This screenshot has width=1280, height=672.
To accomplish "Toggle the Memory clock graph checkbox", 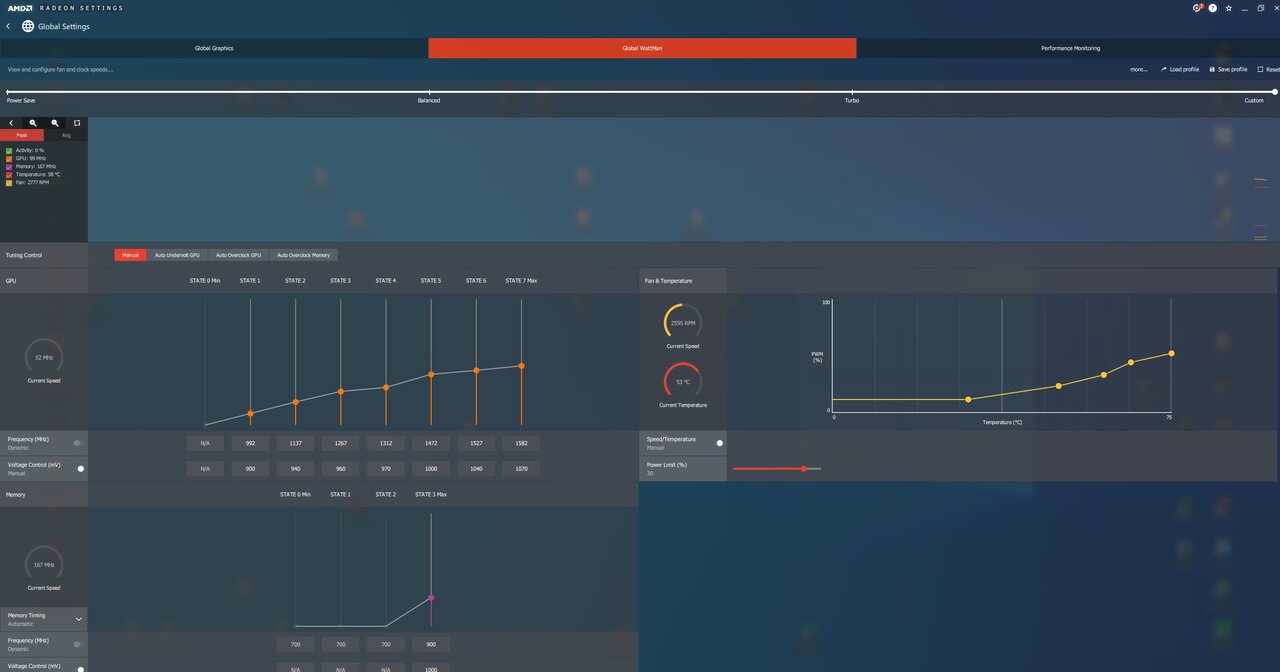I will pyautogui.click(x=9, y=166).
